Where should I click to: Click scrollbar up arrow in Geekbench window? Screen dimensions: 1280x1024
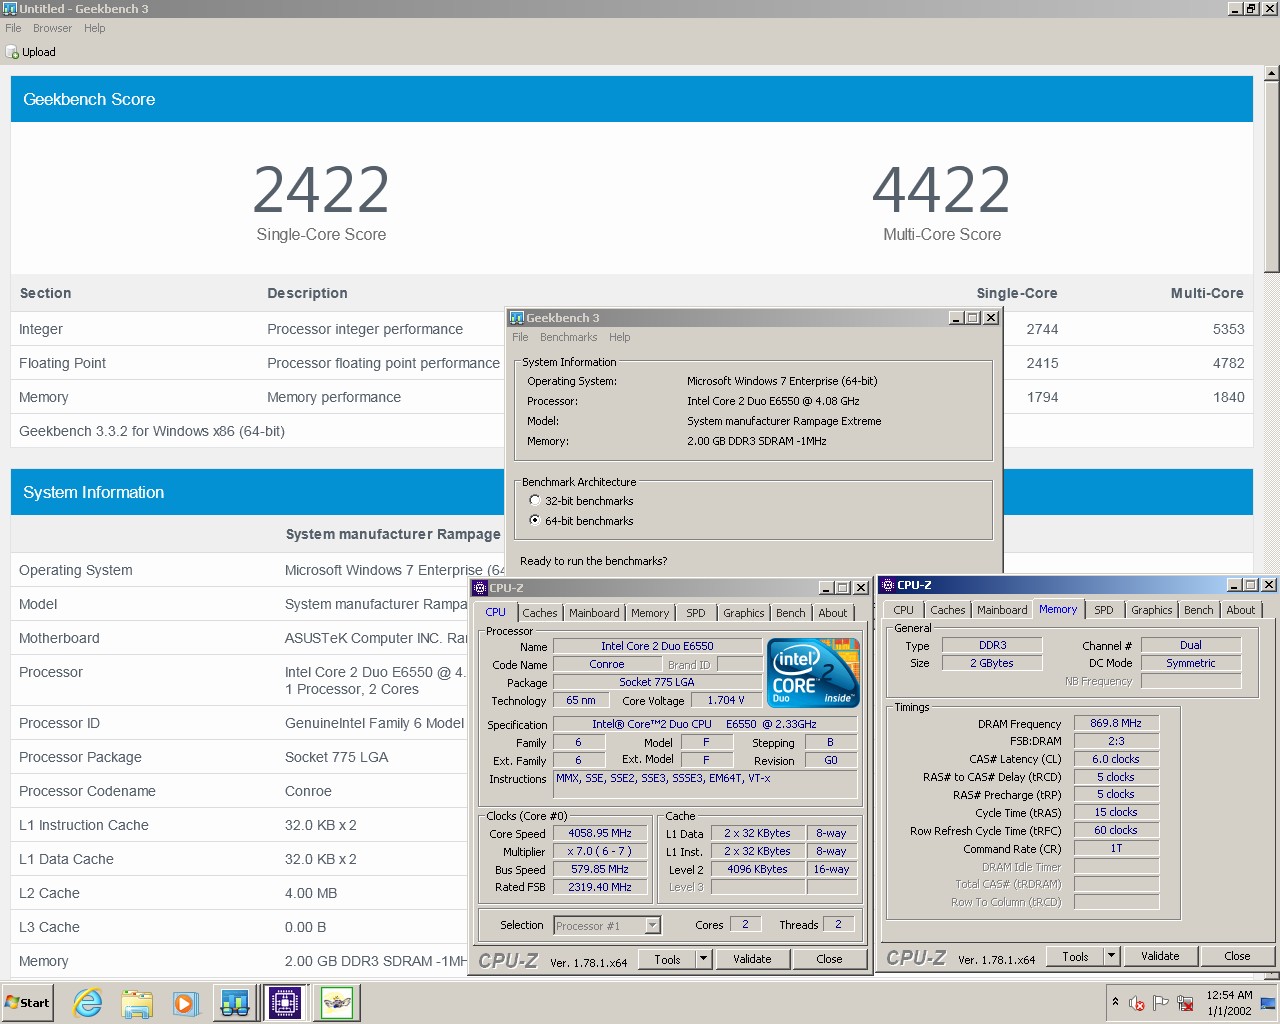point(1271,73)
